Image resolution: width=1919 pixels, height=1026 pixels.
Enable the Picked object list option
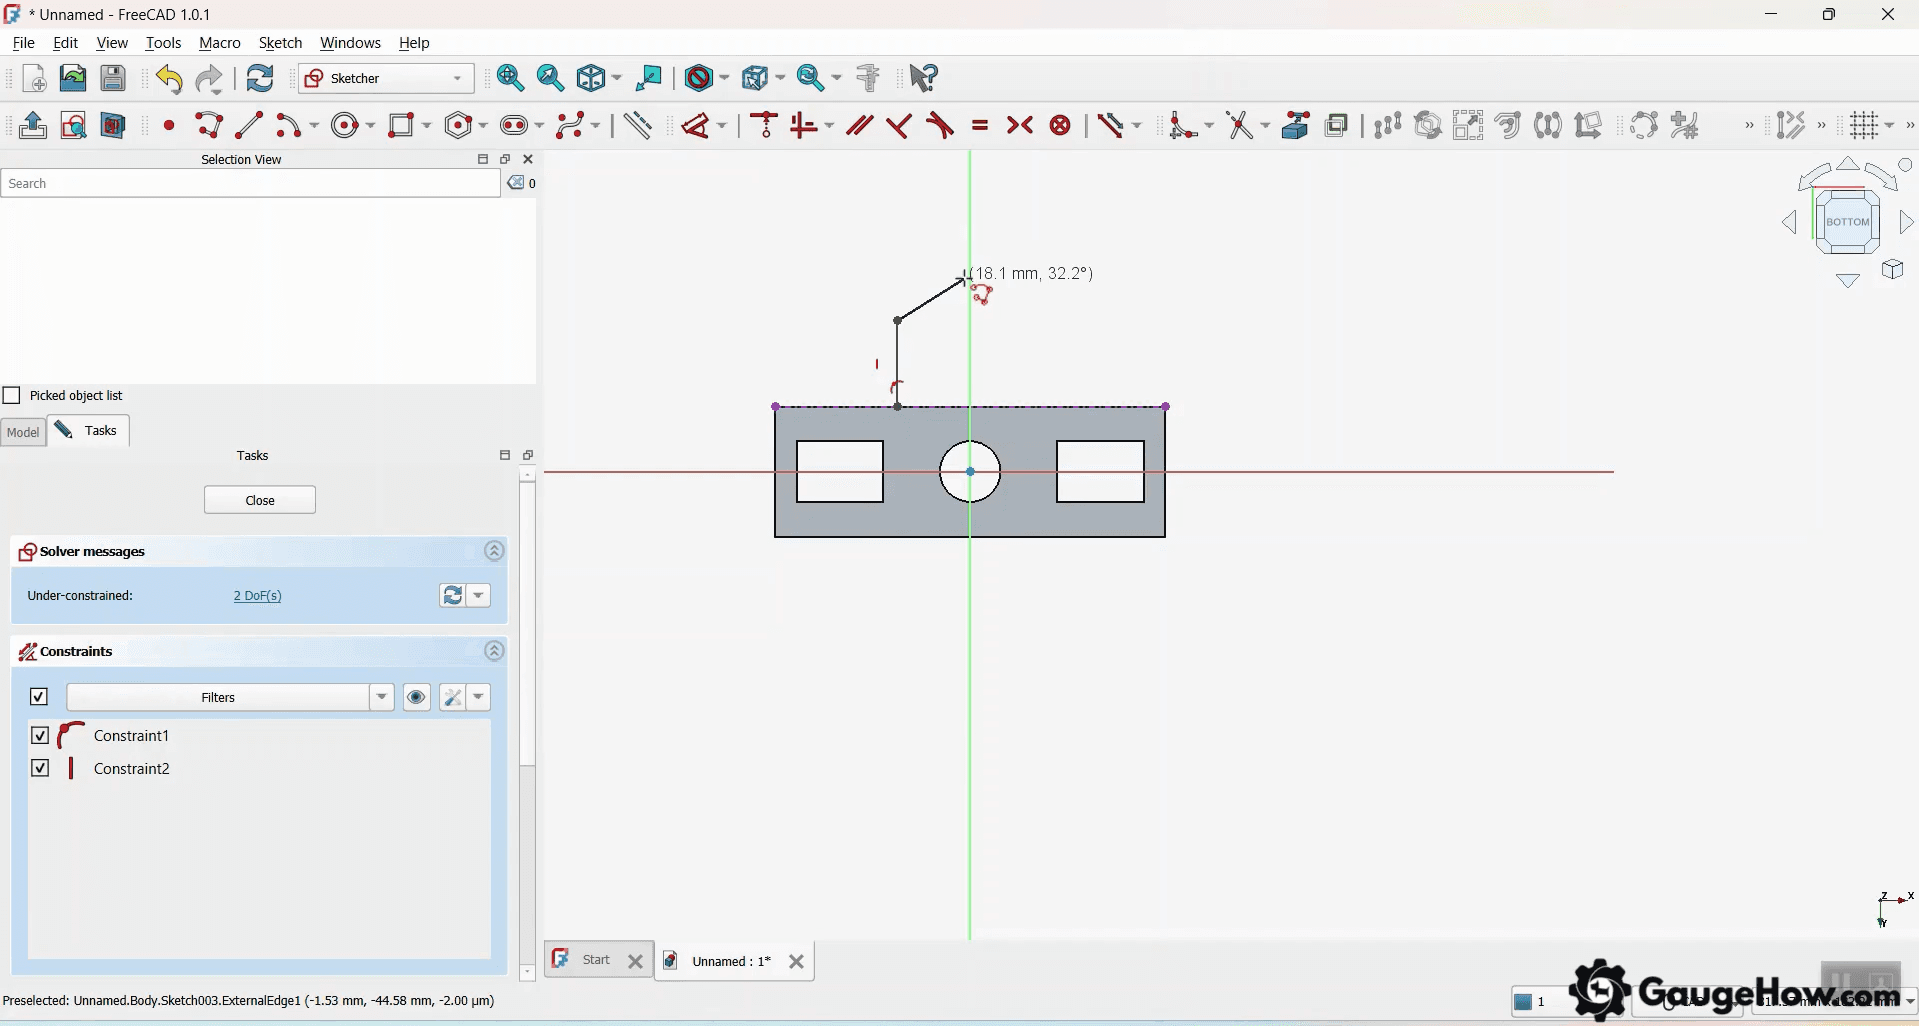(12, 395)
